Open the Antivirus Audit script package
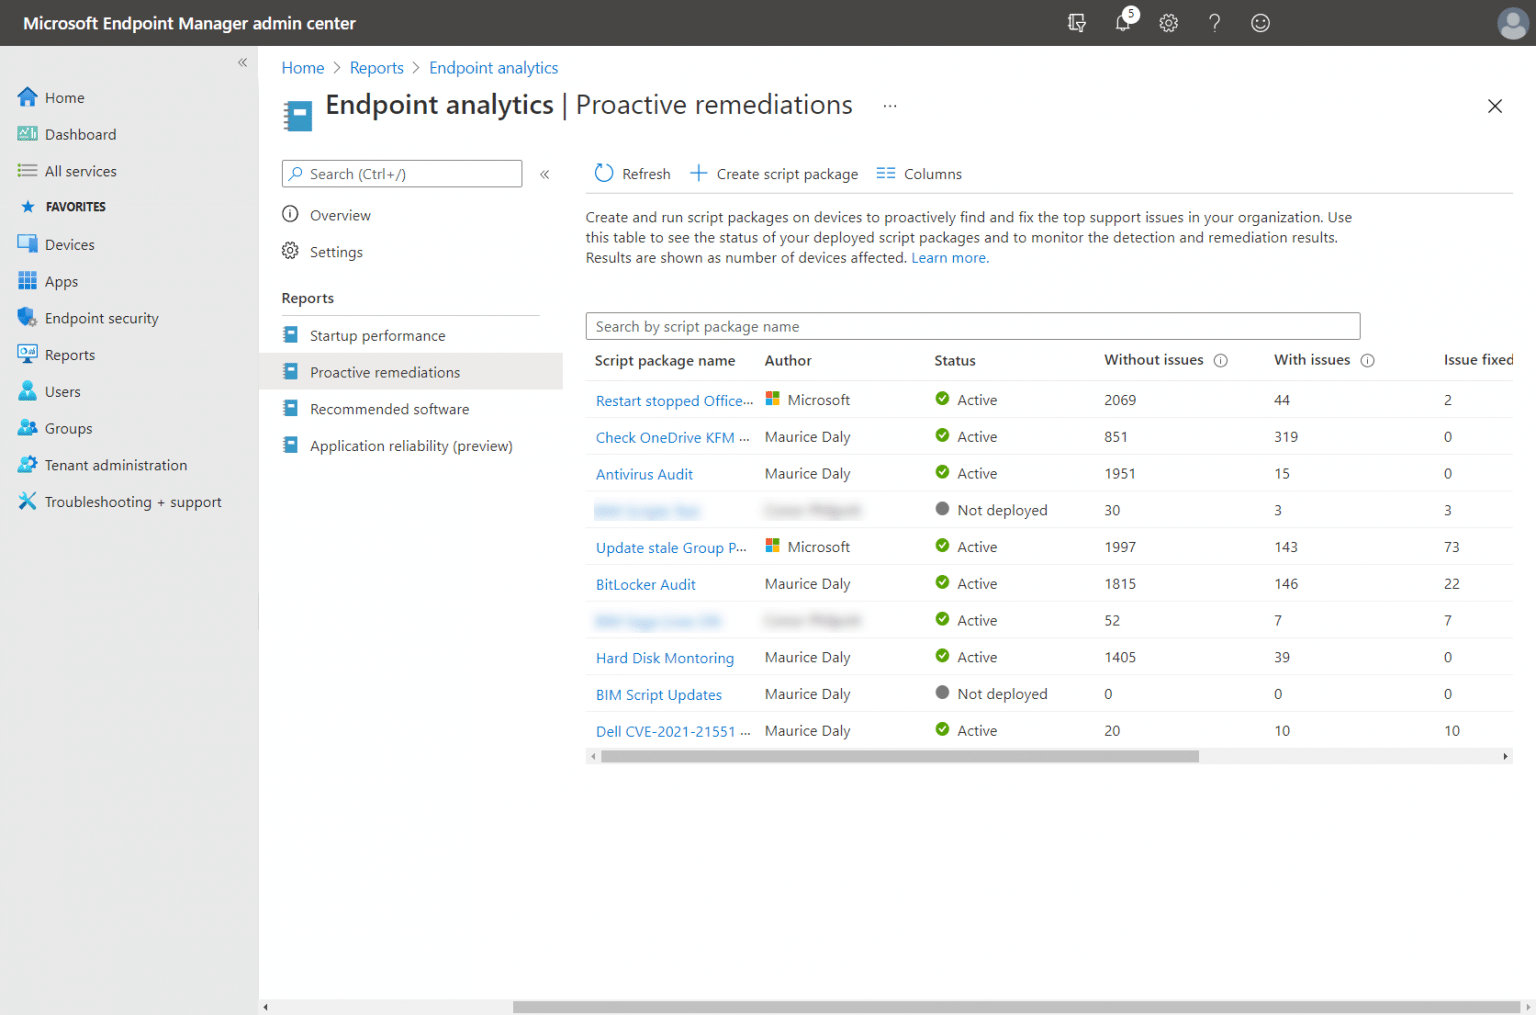Viewport: 1536px width, 1015px height. click(x=643, y=473)
